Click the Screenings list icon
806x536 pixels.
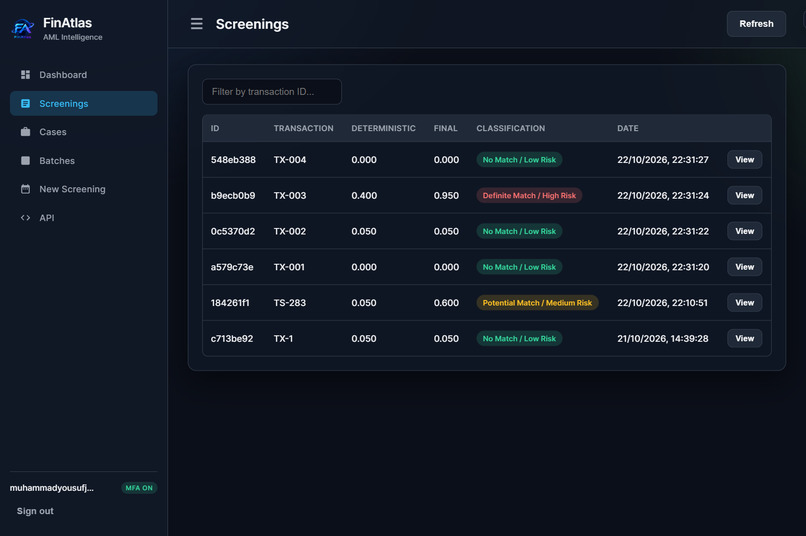(25, 103)
